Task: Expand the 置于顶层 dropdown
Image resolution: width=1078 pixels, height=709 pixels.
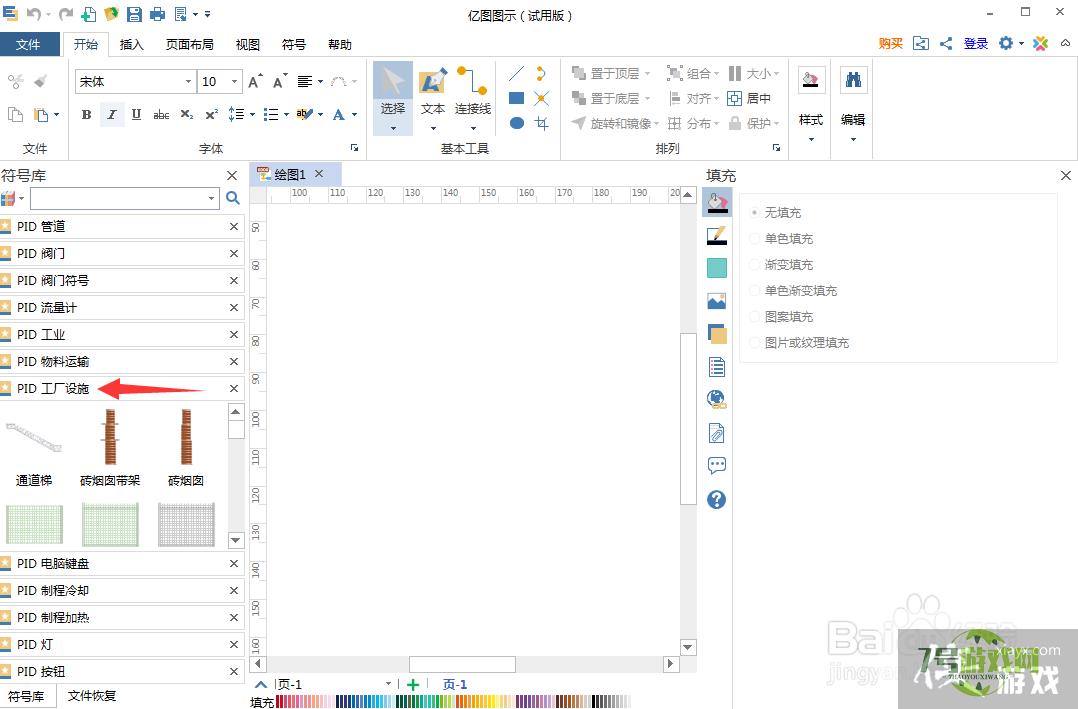Action: (647, 73)
